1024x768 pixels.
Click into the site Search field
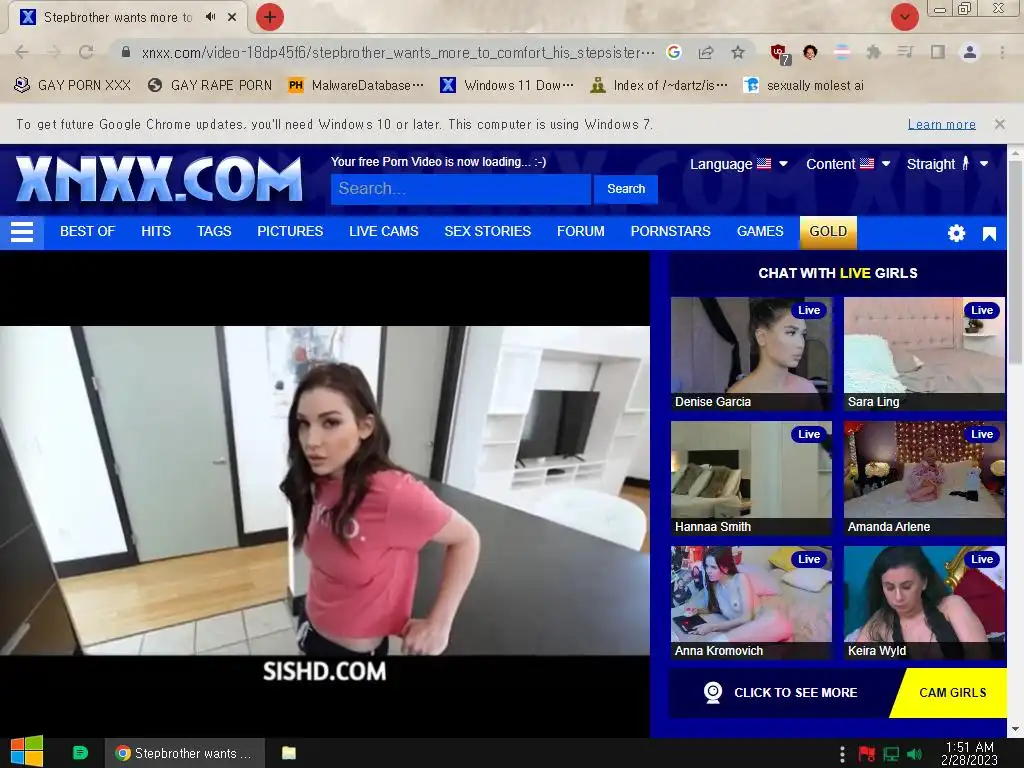point(461,189)
